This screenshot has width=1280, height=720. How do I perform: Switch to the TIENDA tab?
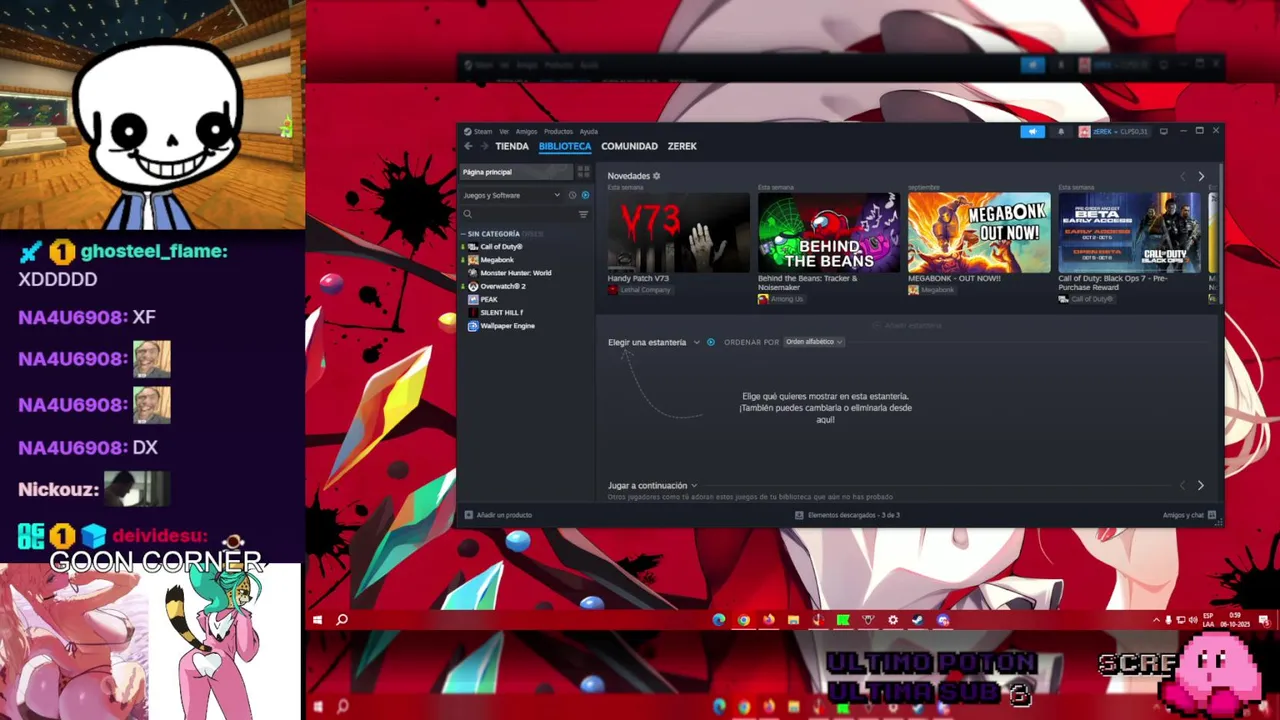coord(512,146)
